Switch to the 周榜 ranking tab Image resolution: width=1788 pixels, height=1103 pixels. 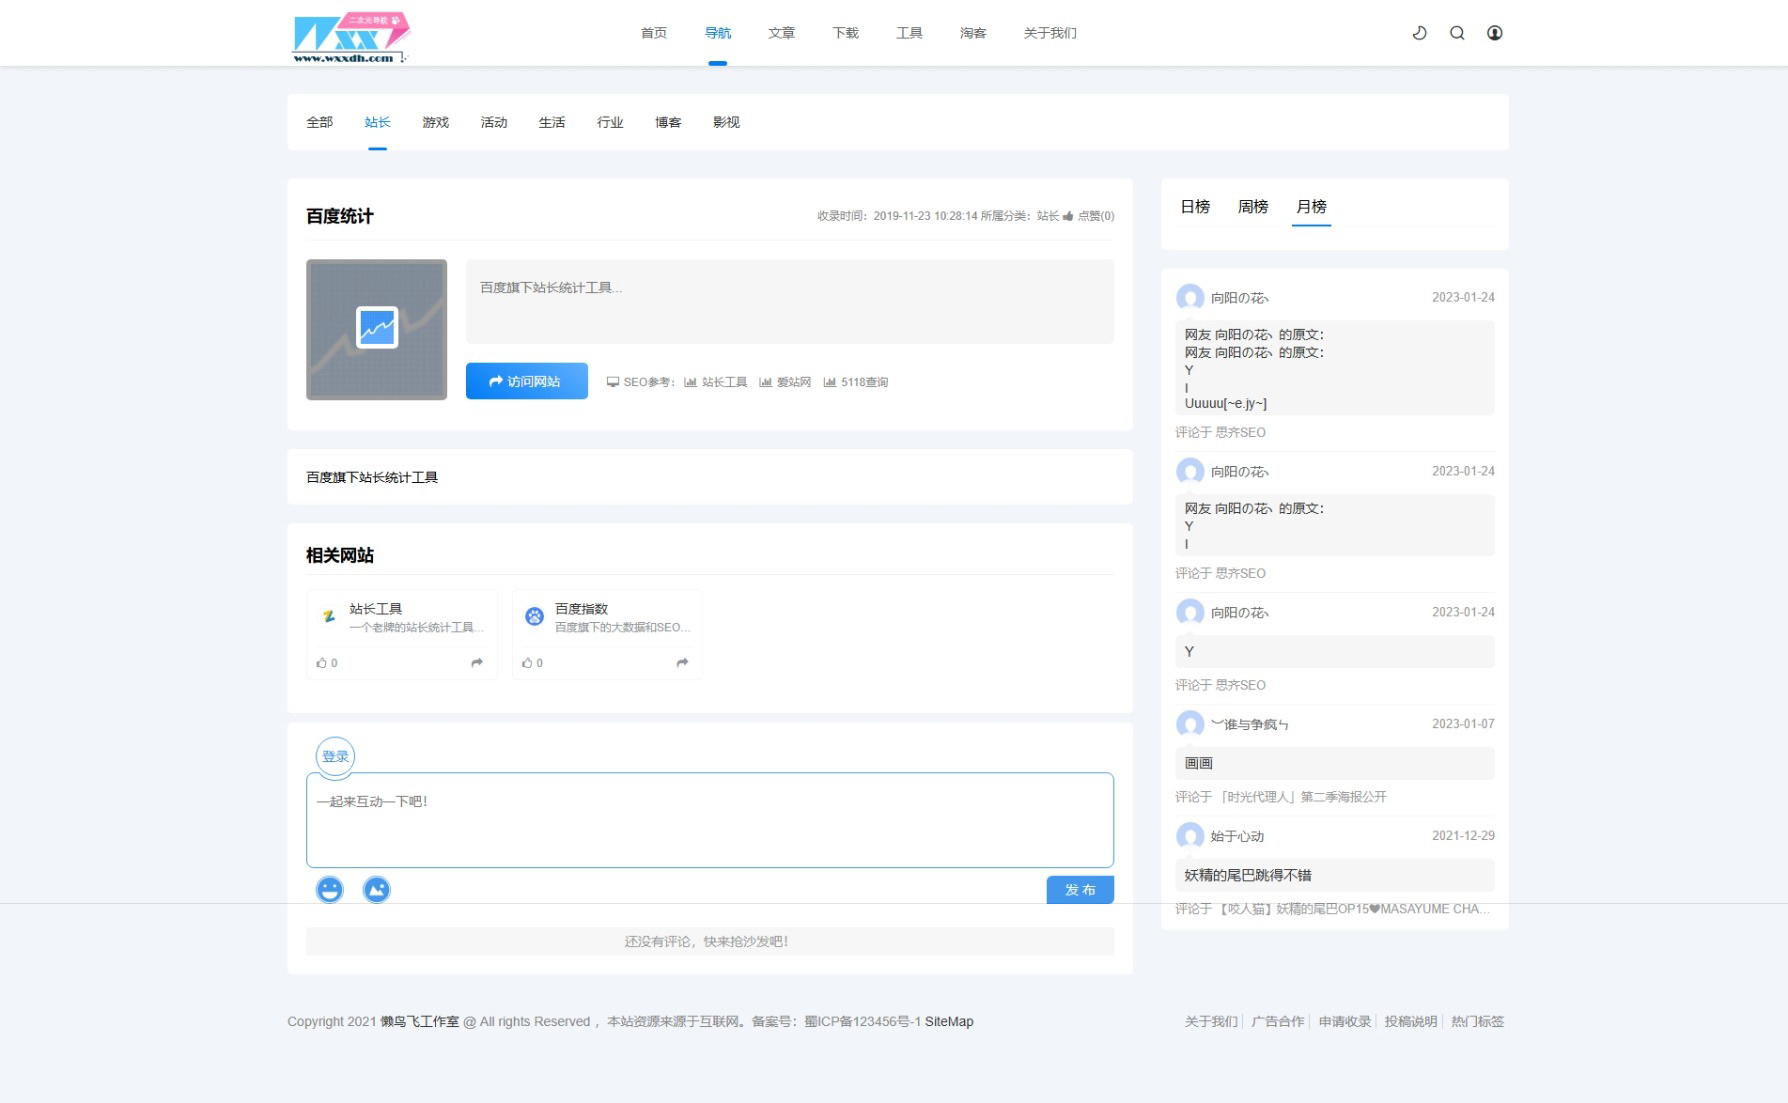[x=1253, y=207]
